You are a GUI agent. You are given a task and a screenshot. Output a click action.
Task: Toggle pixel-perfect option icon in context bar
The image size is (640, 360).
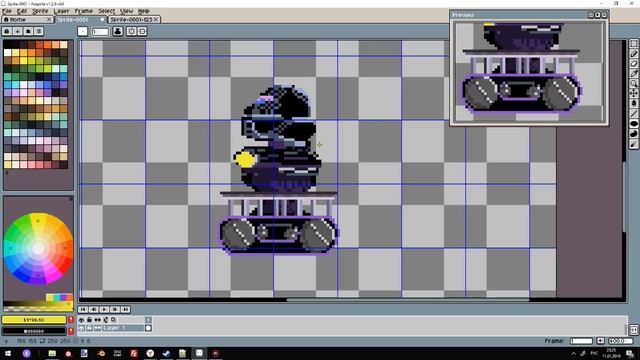click(x=131, y=31)
